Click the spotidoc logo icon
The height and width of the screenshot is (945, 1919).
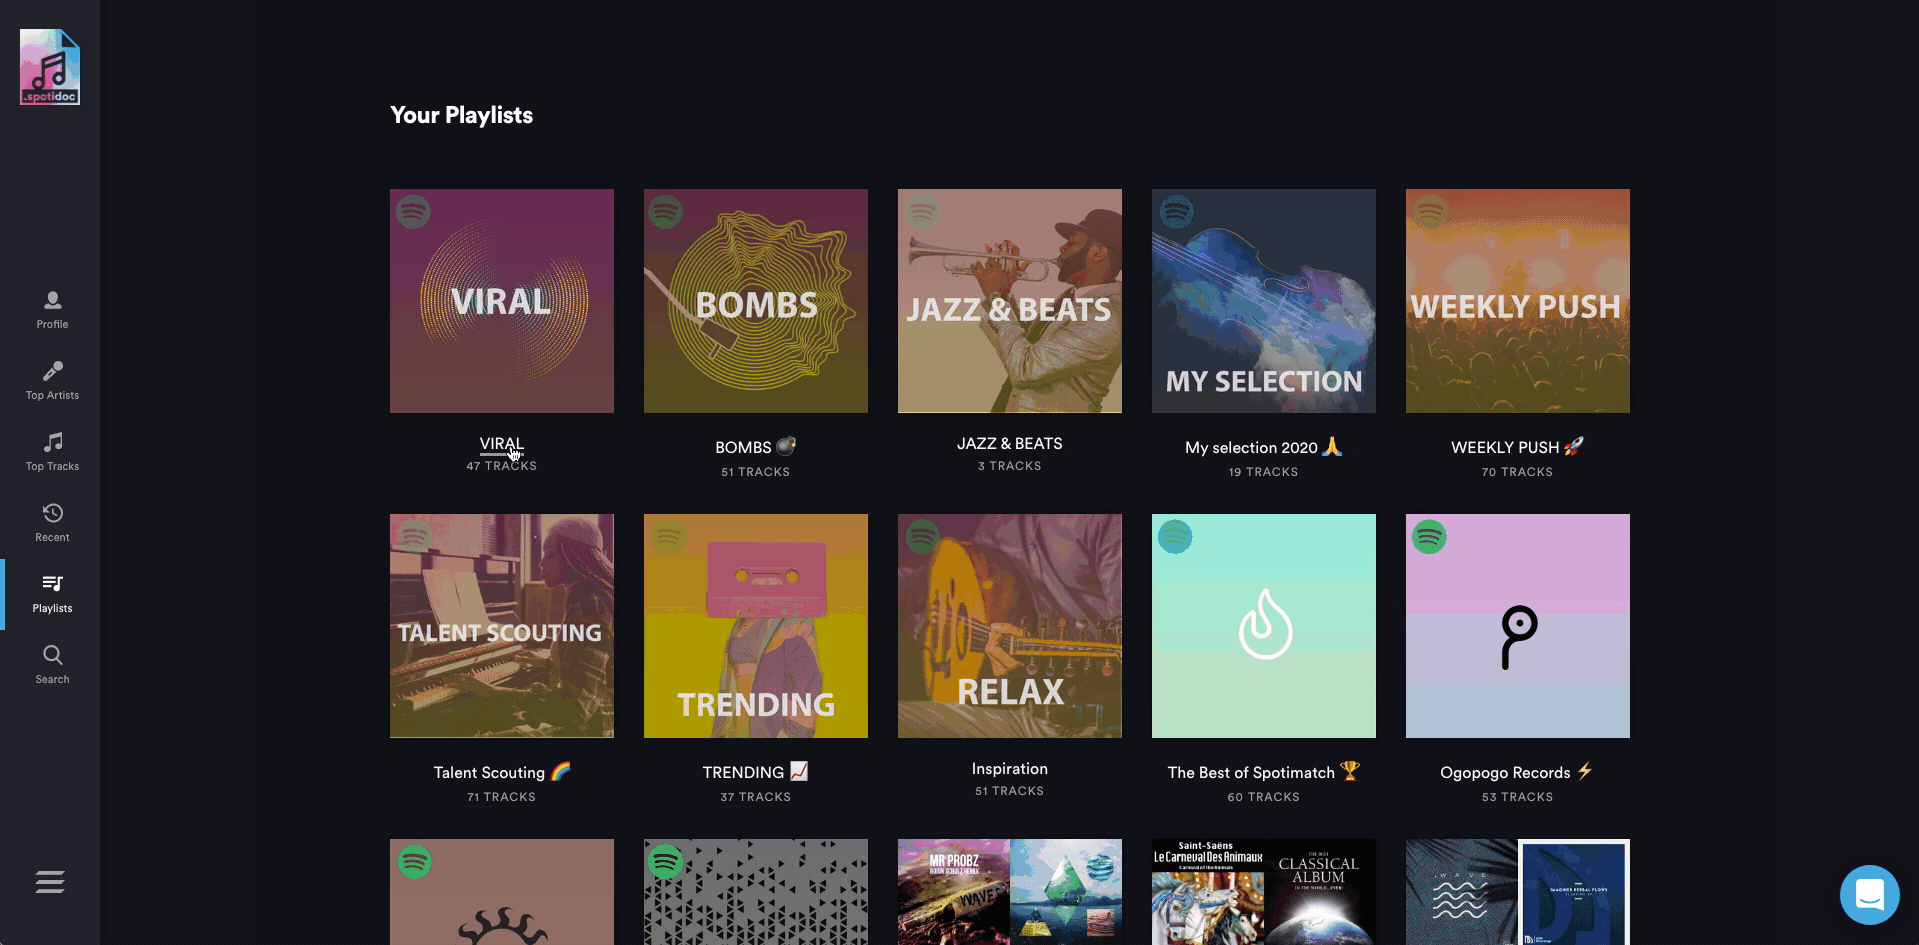tap(50, 67)
